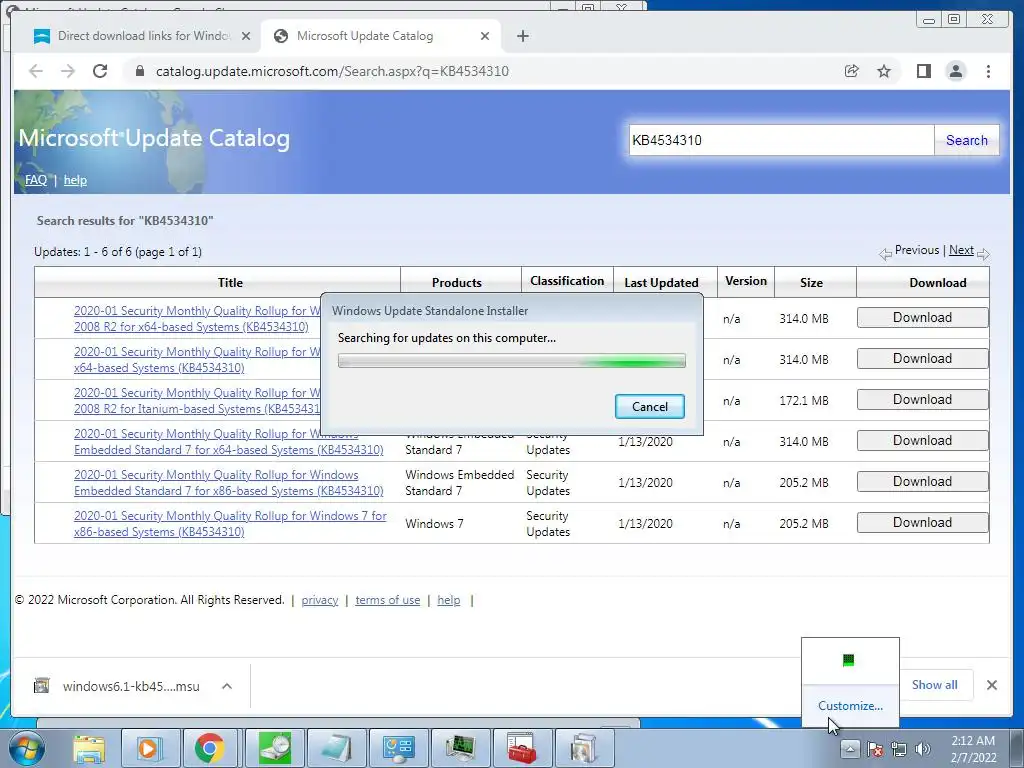1024x768 pixels.
Task: Cancel the Standalone Installer search
Action: tap(650, 406)
